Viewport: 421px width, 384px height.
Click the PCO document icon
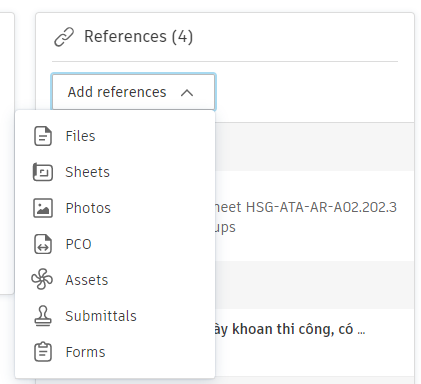click(43, 244)
